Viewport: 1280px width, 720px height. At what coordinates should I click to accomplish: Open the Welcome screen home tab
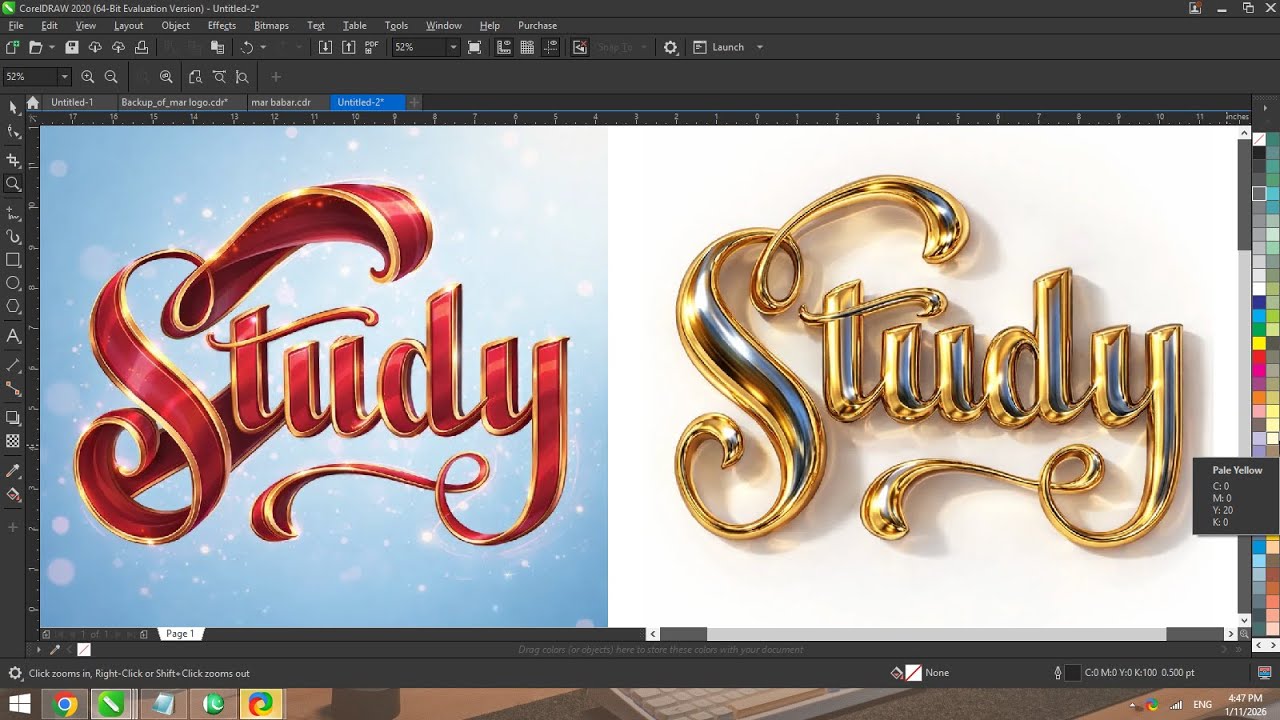(x=33, y=102)
